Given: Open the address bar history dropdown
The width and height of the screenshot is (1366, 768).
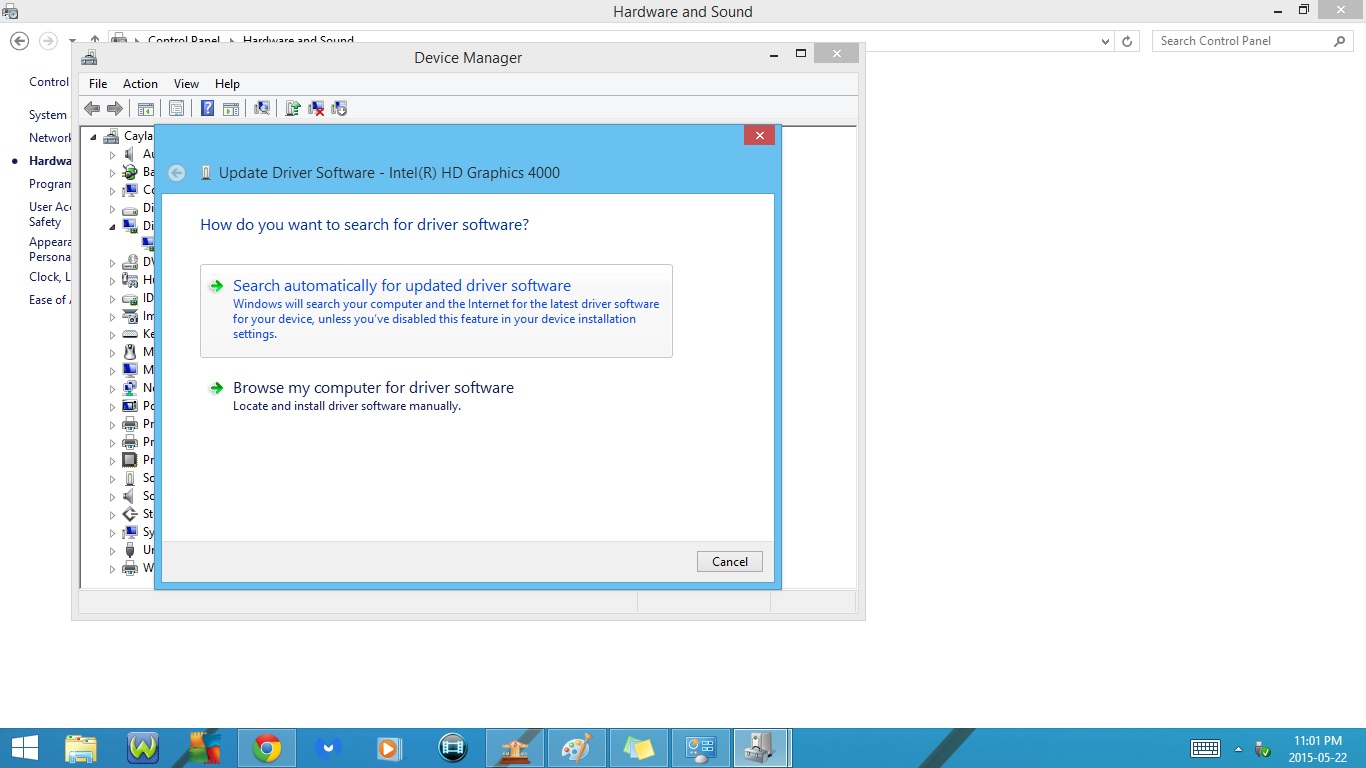Looking at the screenshot, I should coord(1105,41).
